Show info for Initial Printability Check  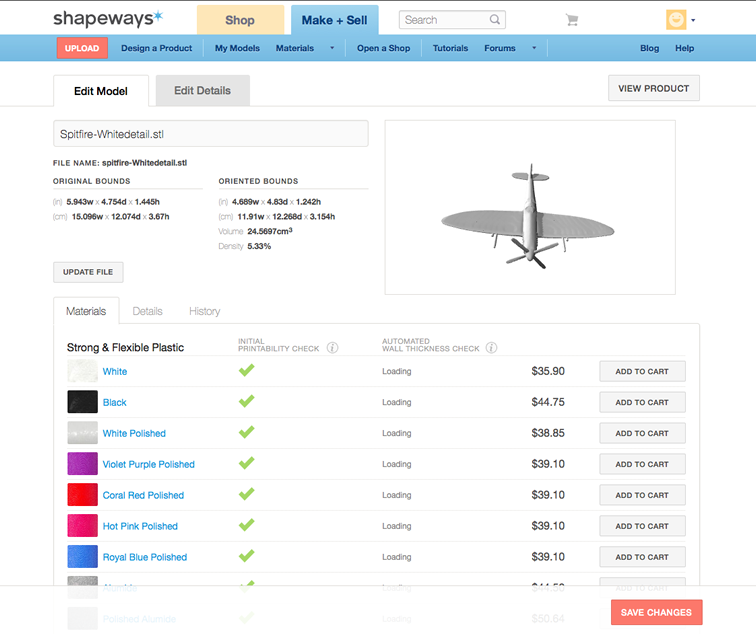point(332,348)
